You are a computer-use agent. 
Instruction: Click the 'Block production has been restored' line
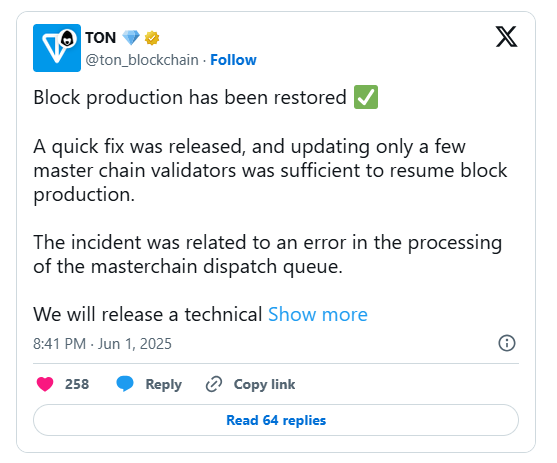pos(190,97)
